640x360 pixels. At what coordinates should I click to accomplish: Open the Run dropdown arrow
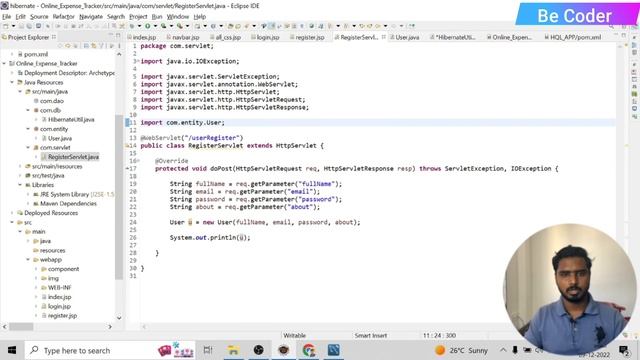[155, 26]
